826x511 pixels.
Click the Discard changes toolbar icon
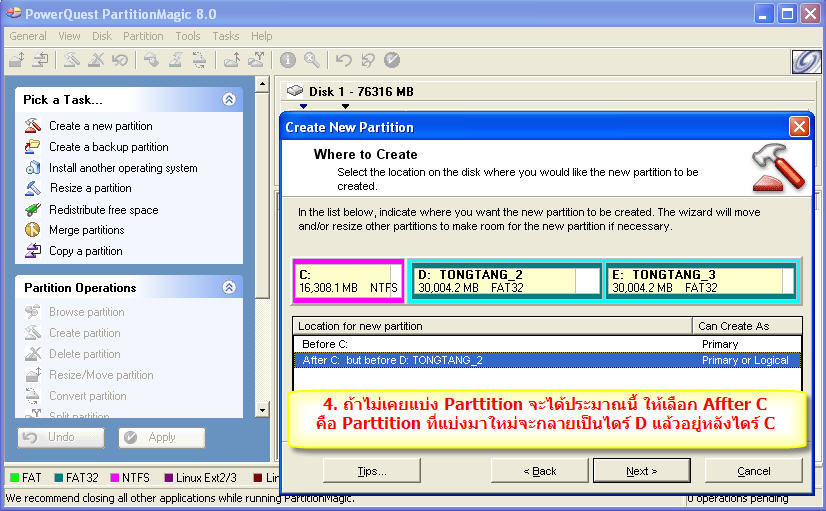pyautogui.click(x=368, y=60)
